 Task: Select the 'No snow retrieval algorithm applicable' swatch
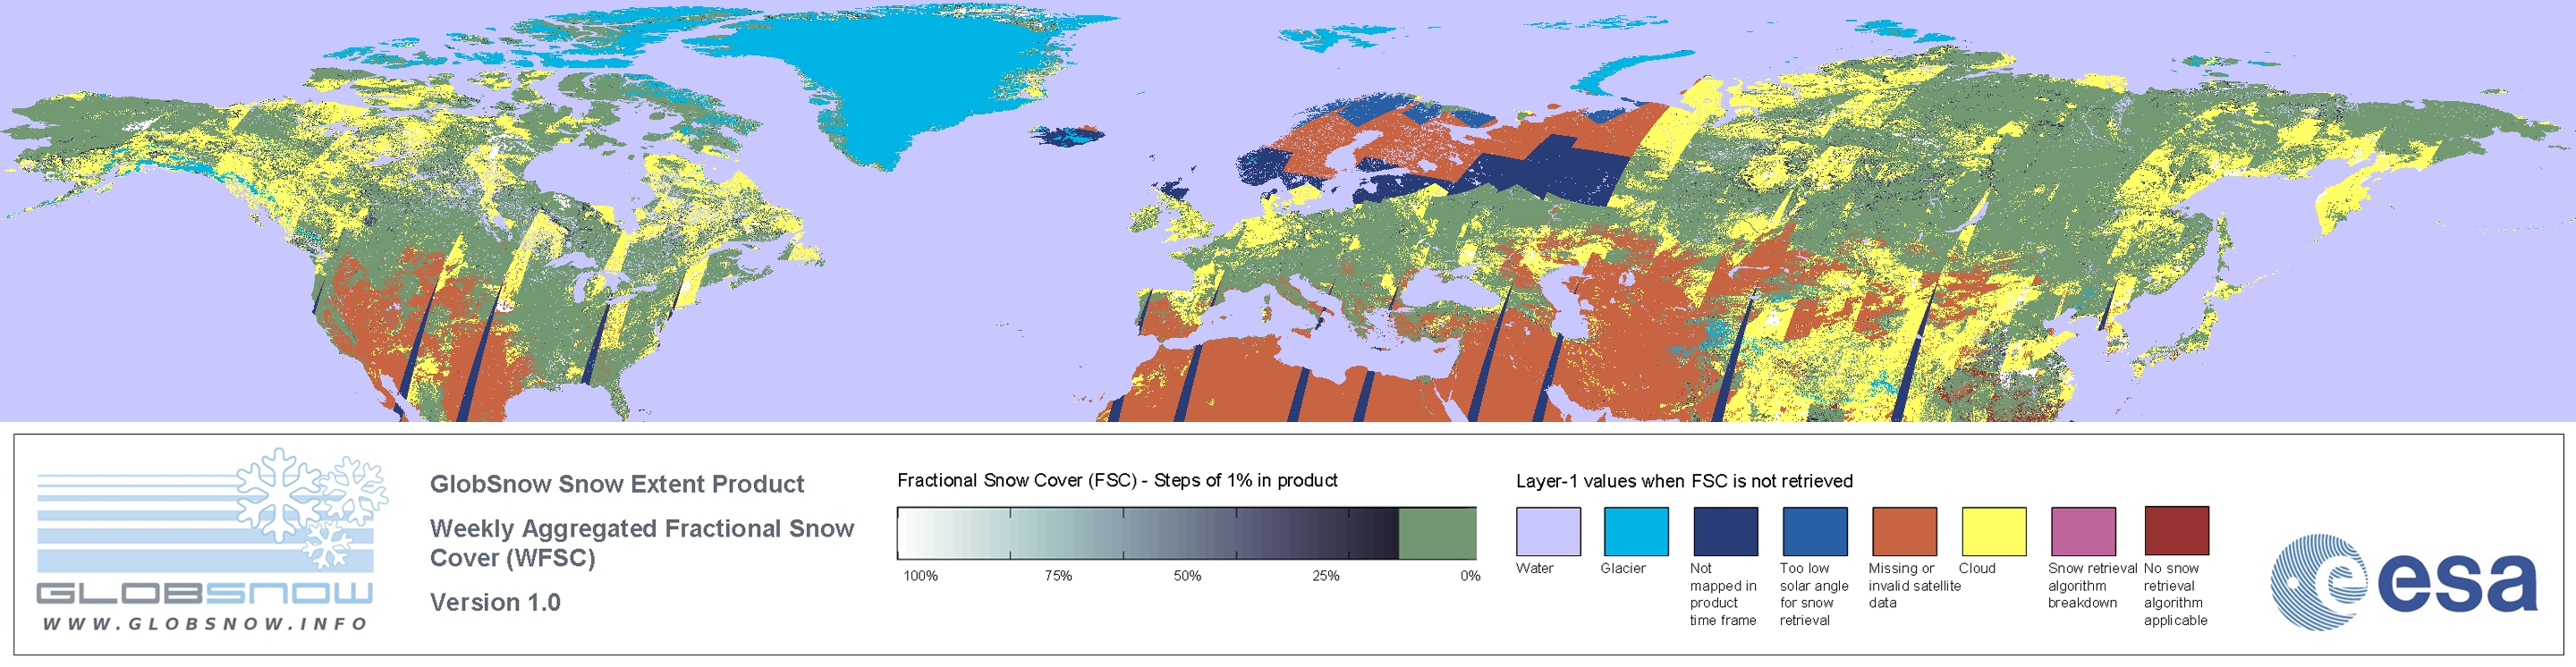(x=2176, y=530)
